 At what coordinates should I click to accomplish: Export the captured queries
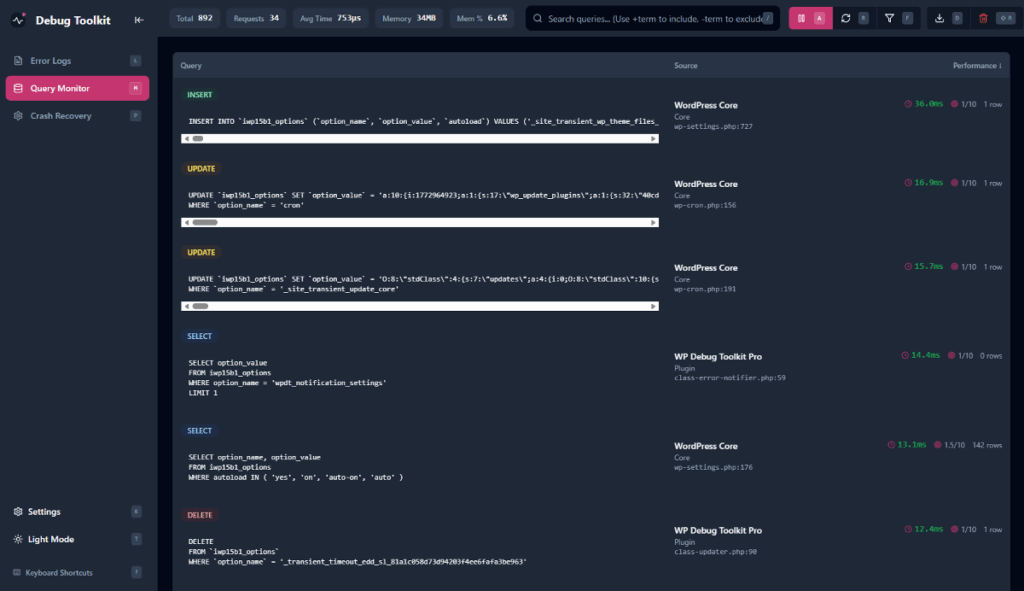point(940,17)
